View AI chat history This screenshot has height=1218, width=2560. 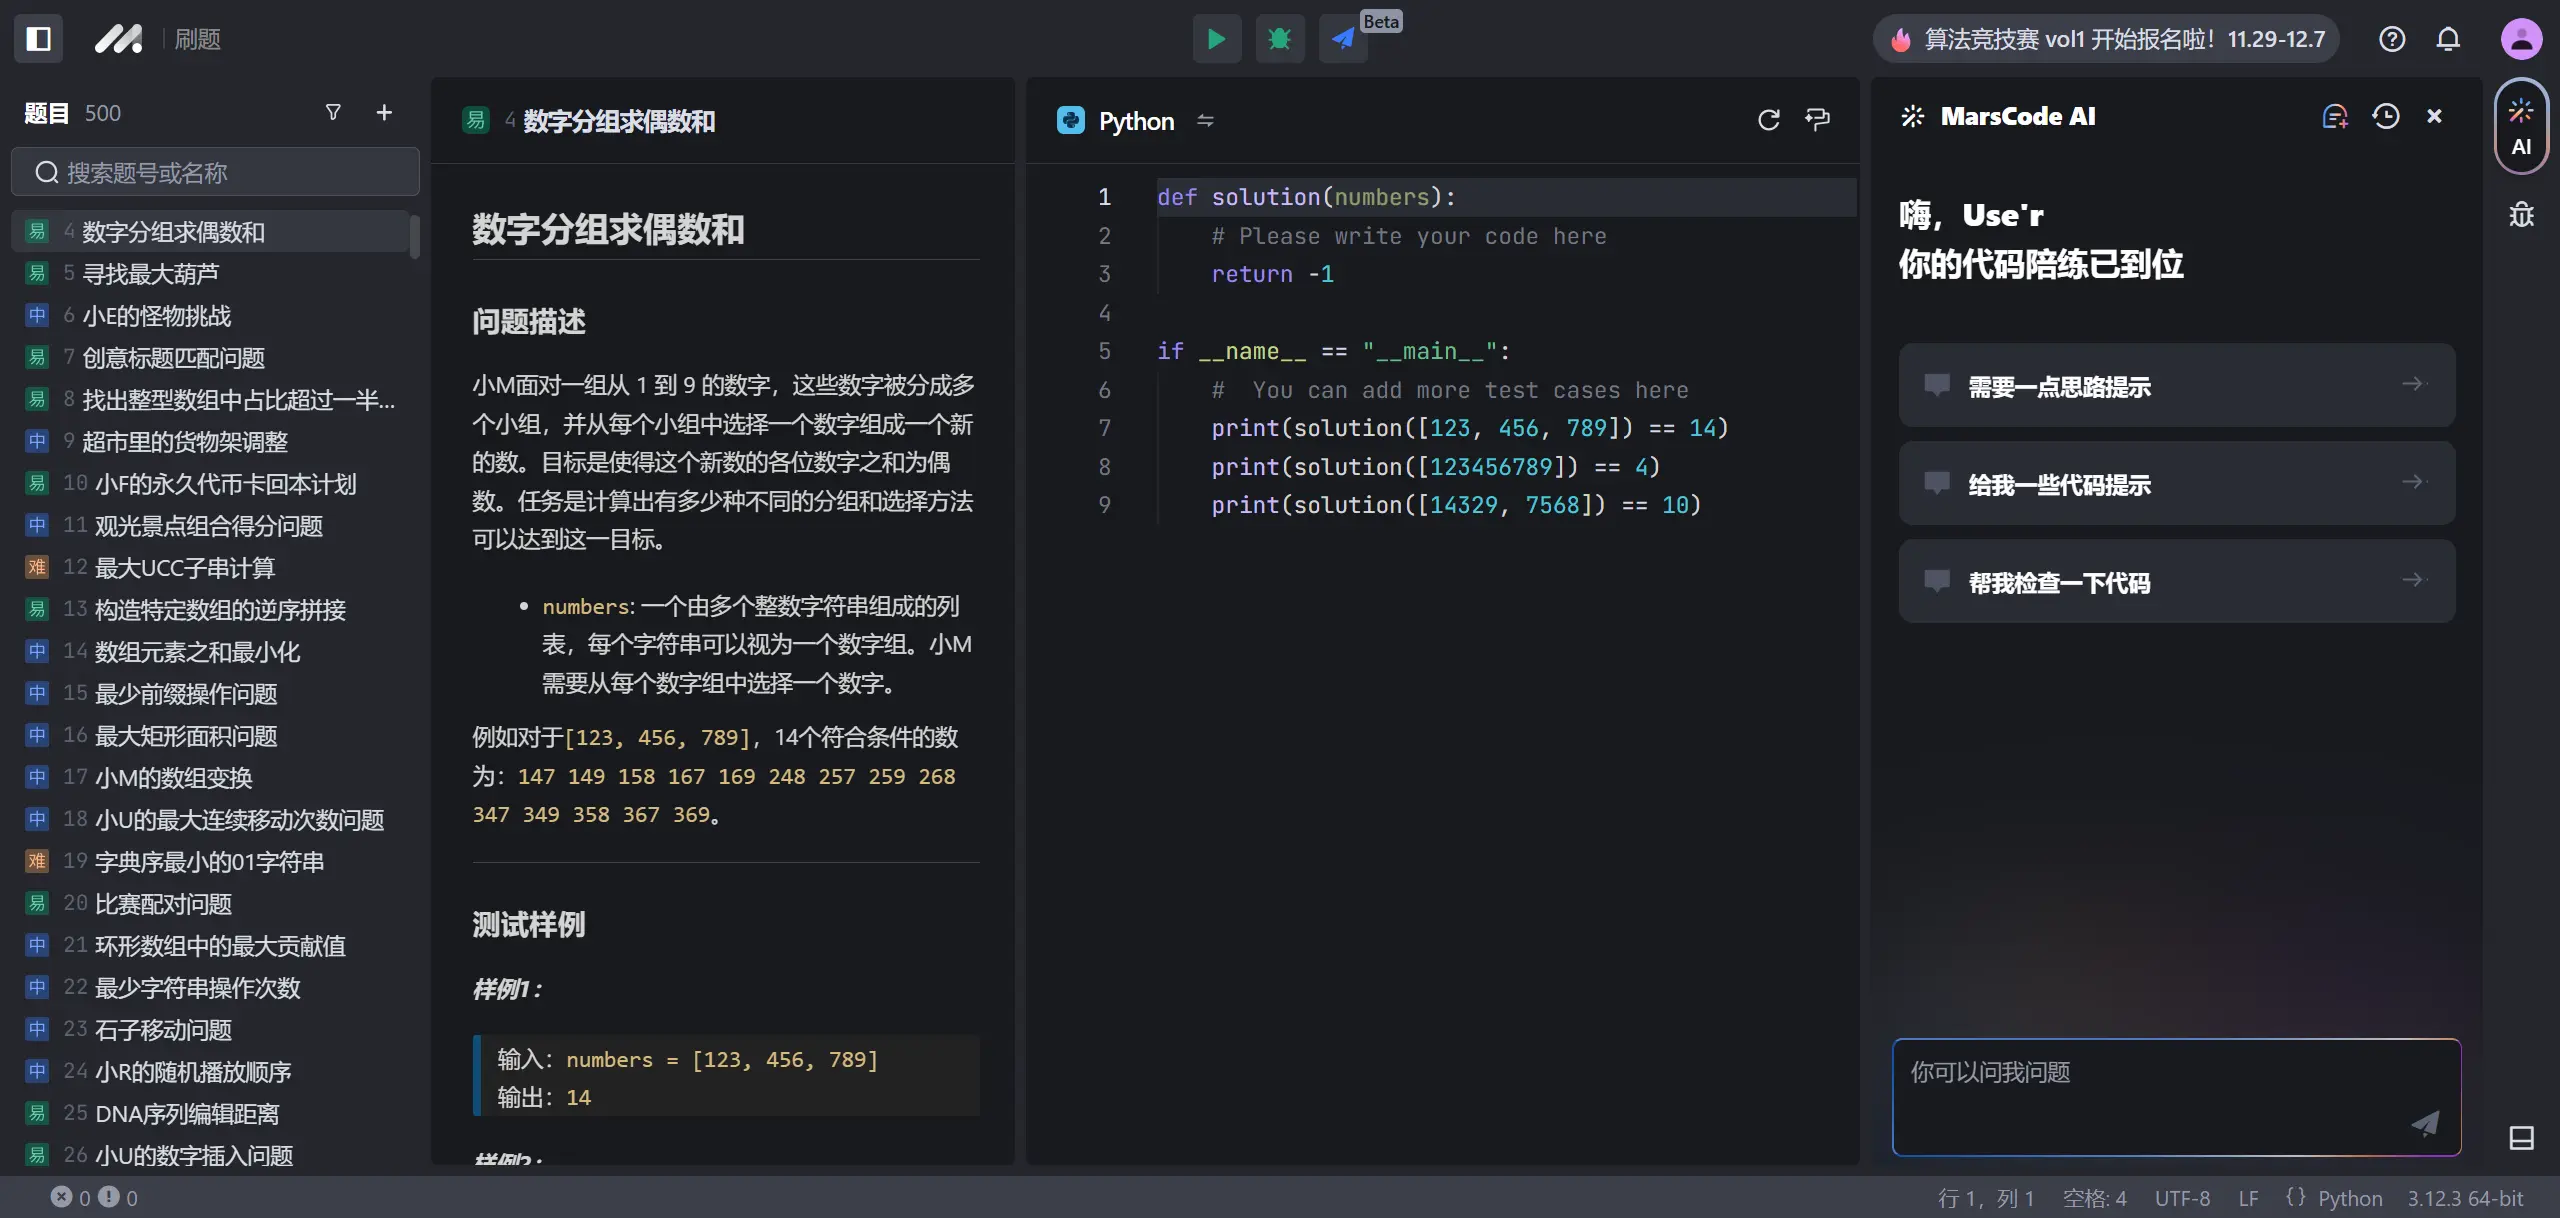[2386, 117]
